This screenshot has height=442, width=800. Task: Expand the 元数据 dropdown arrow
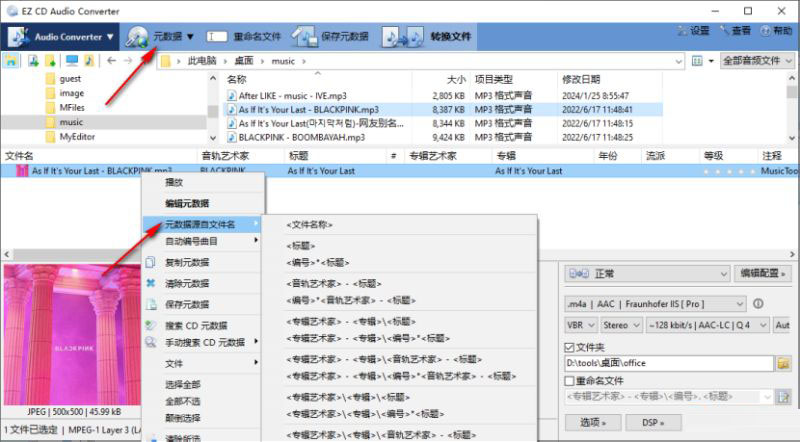(x=190, y=37)
